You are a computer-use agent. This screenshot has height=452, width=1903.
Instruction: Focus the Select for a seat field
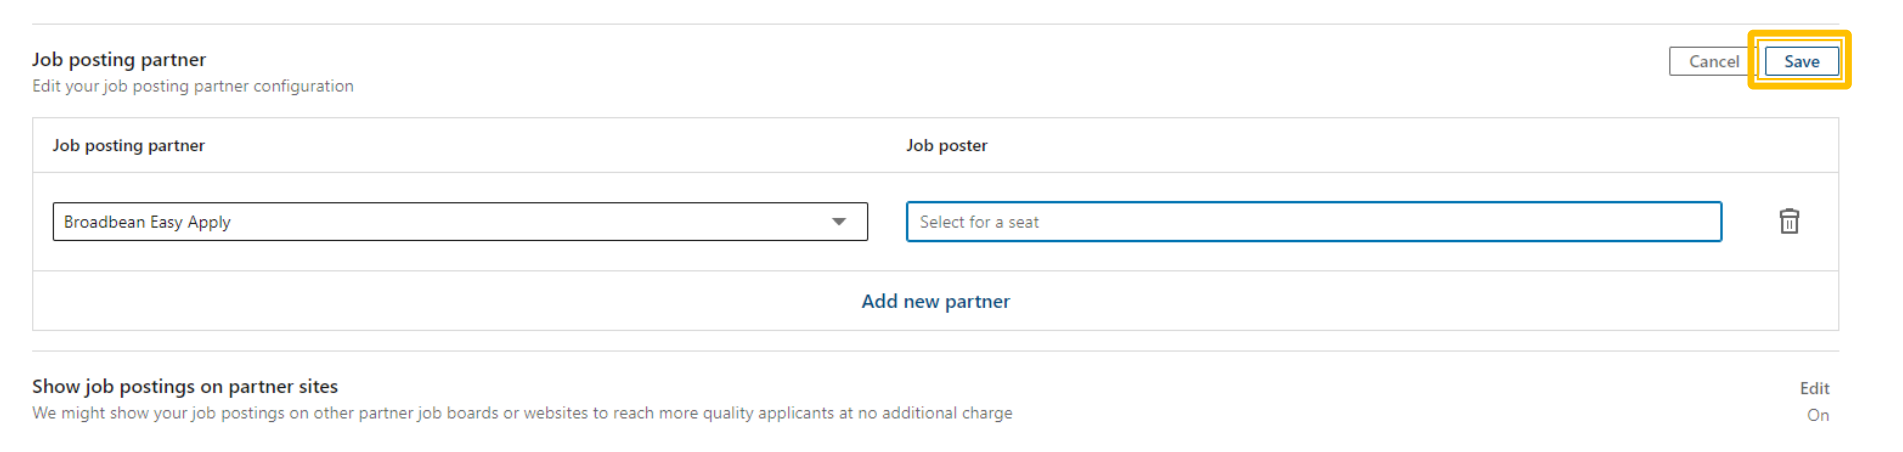[1313, 222]
